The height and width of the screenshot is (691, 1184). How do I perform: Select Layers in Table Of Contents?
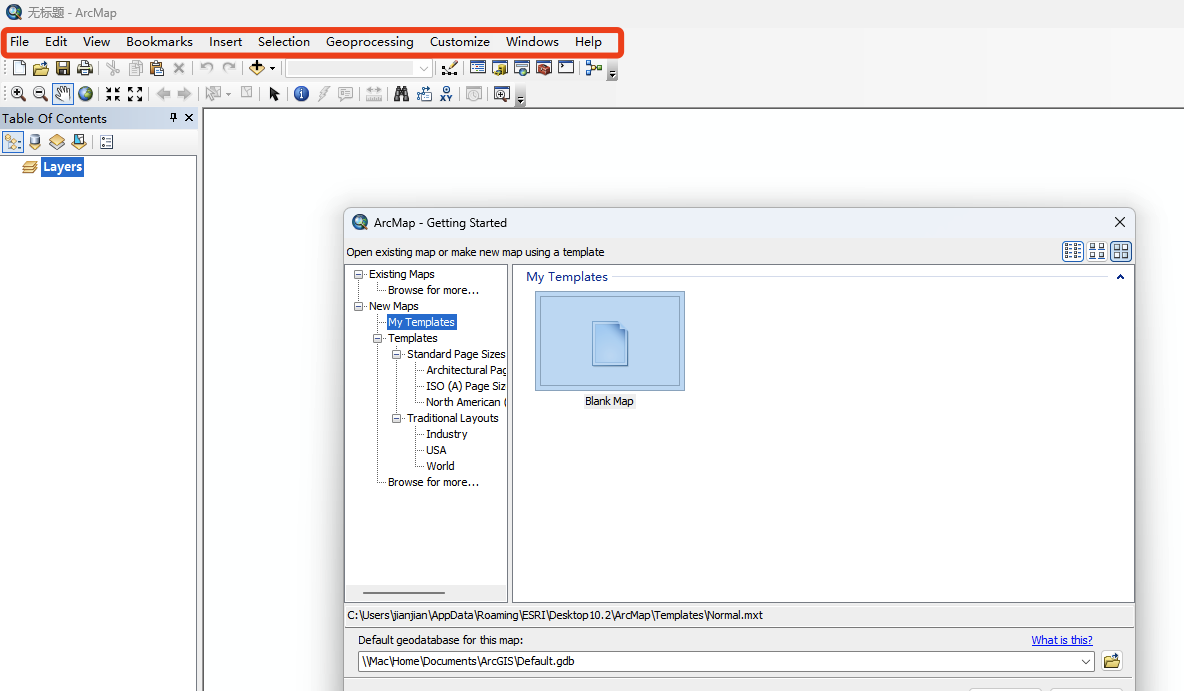point(63,167)
